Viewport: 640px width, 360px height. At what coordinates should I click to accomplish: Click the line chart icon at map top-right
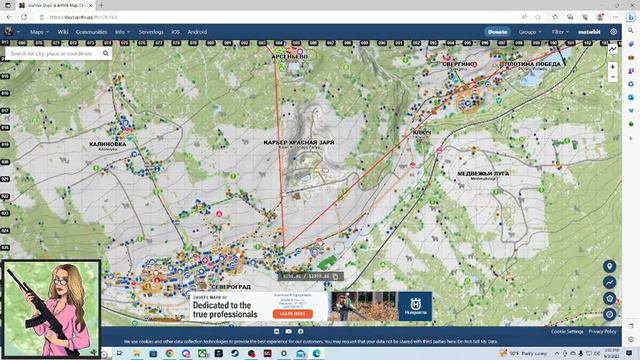pyautogui.click(x=612, y=49)
